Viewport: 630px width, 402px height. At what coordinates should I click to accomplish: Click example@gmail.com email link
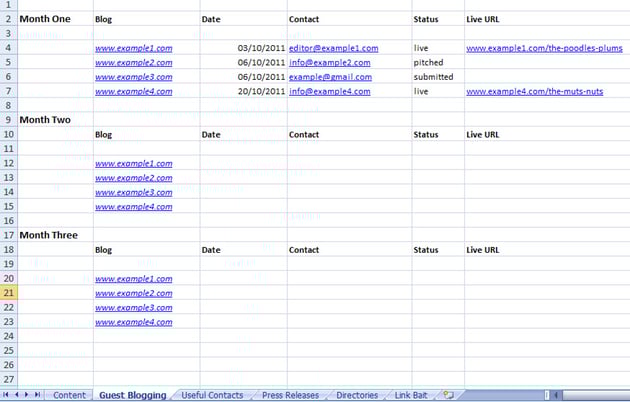(x=330, y=77)
